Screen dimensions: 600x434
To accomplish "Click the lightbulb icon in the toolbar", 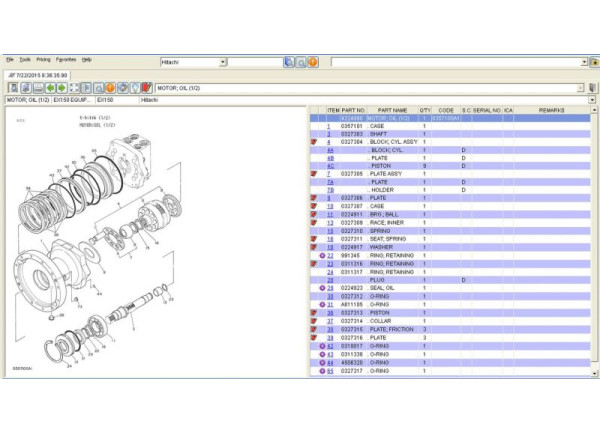I will click(x=134, y=88).
